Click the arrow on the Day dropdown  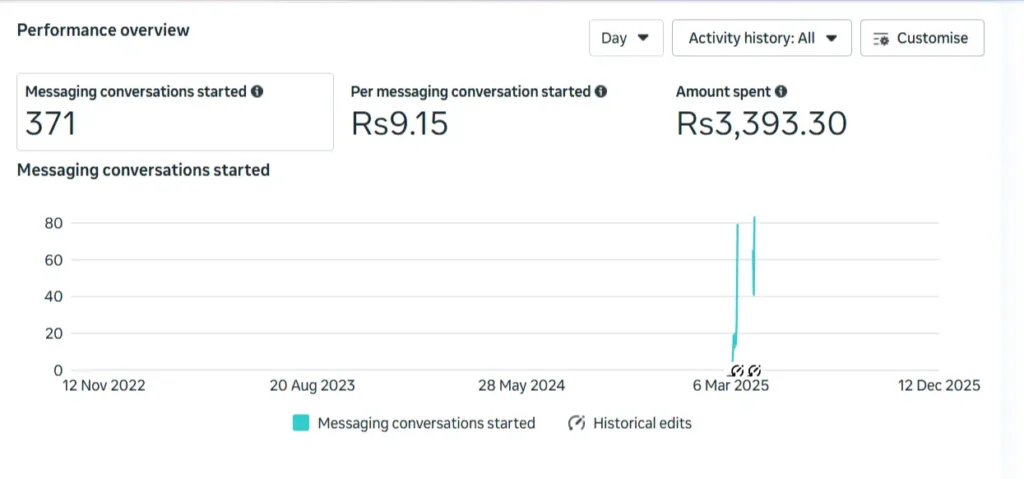point(643,38)
